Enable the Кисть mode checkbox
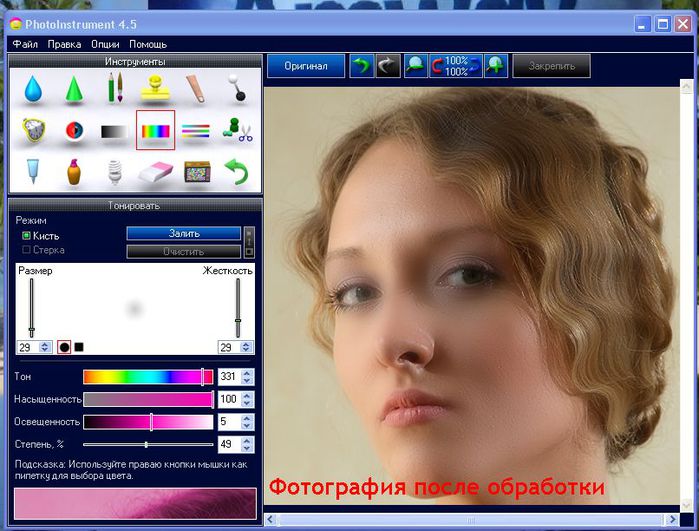Screen dimensions: 699x531 (26, 235)
